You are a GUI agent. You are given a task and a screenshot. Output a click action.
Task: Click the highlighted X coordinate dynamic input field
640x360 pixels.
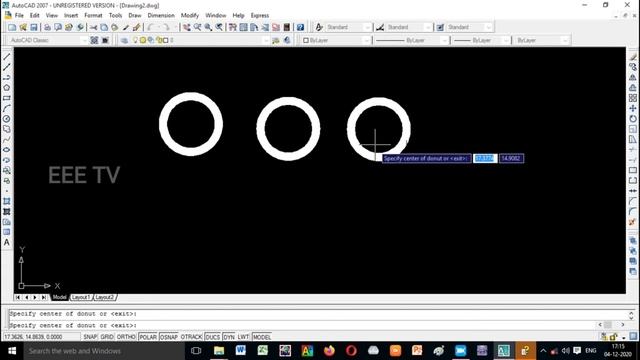[485, 158]
